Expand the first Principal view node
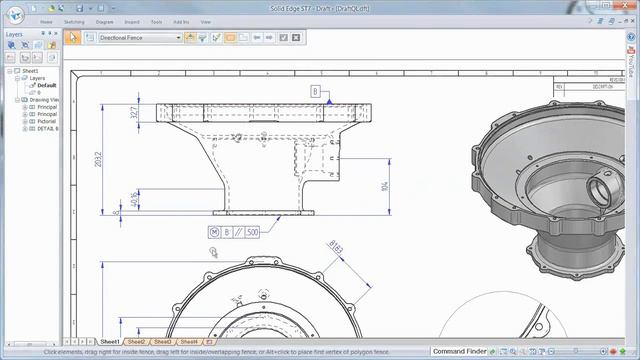The image size is (640, 360). [x=25, y=107]
